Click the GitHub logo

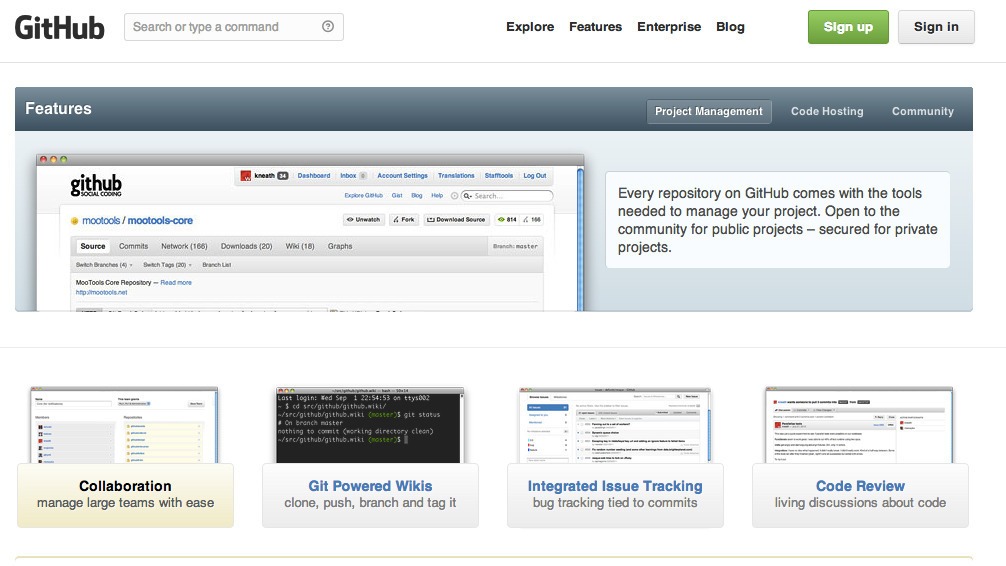pos(60,27)
